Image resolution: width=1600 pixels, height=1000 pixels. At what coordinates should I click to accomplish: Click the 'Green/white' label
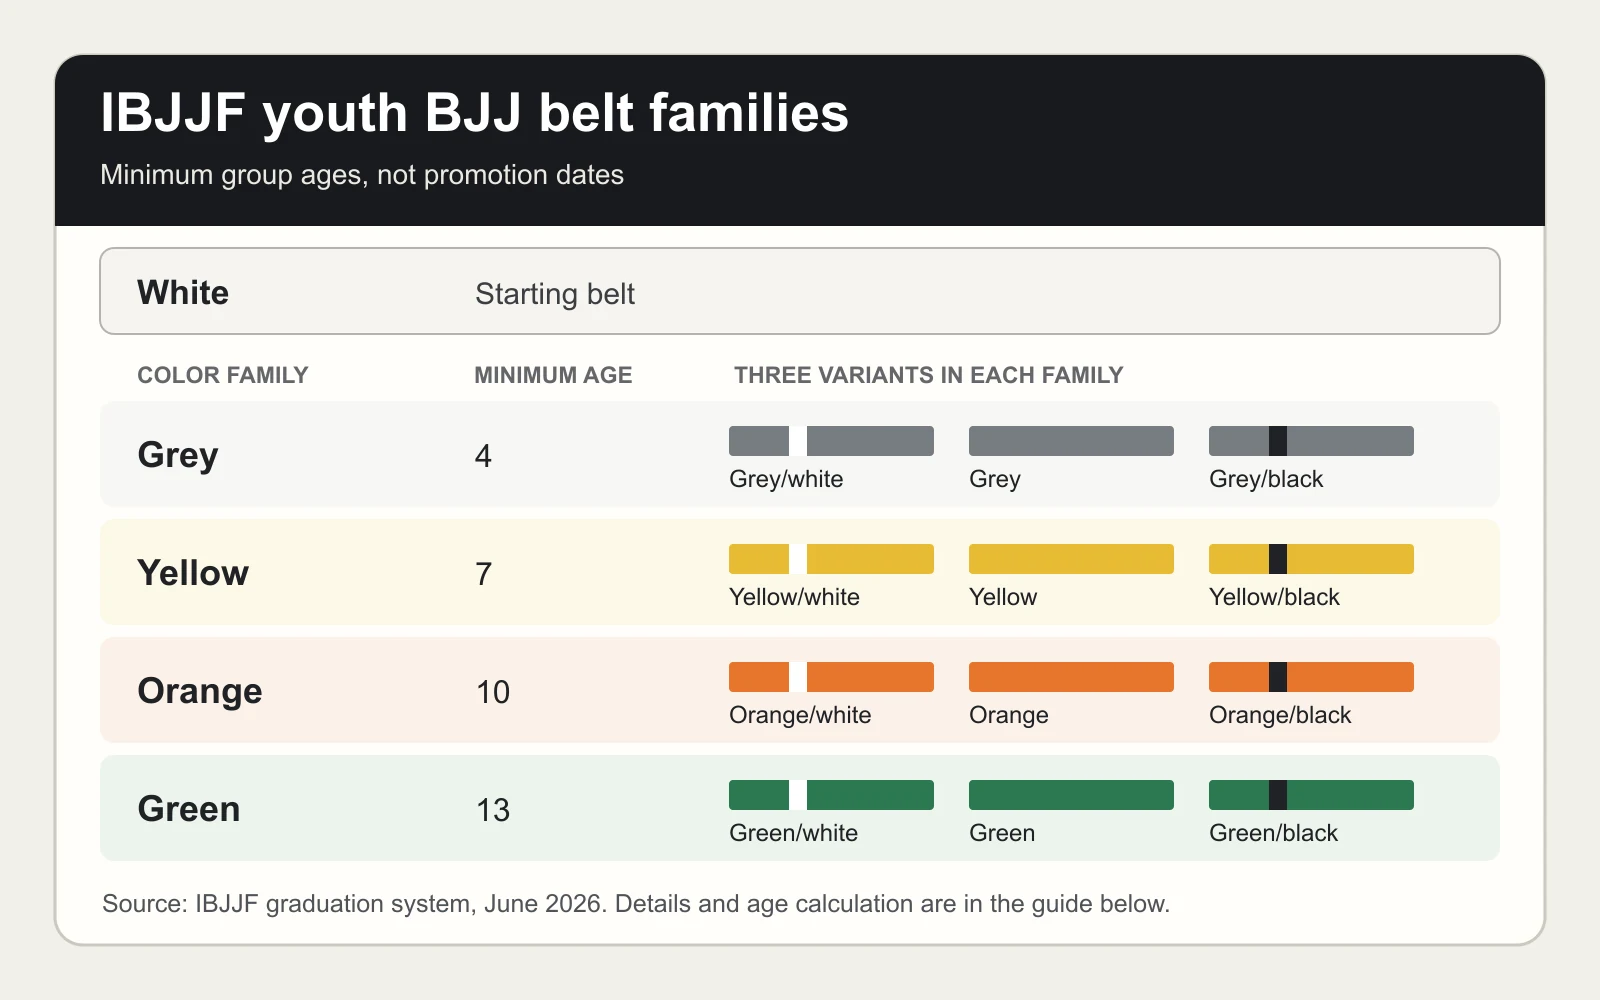point(794,833)
